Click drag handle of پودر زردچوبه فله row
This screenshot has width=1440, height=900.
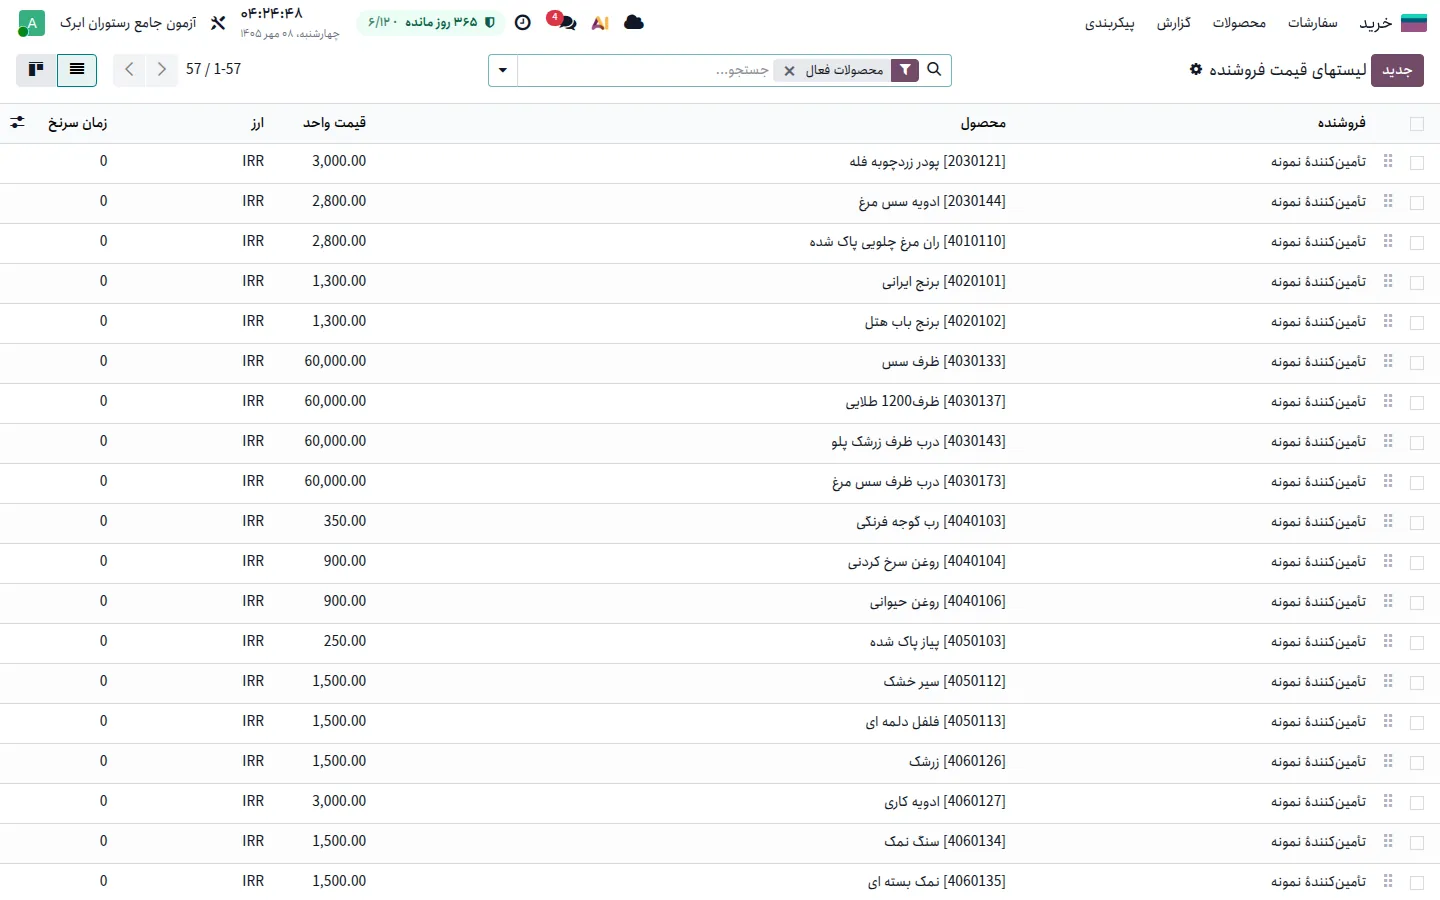point(1388,161)
